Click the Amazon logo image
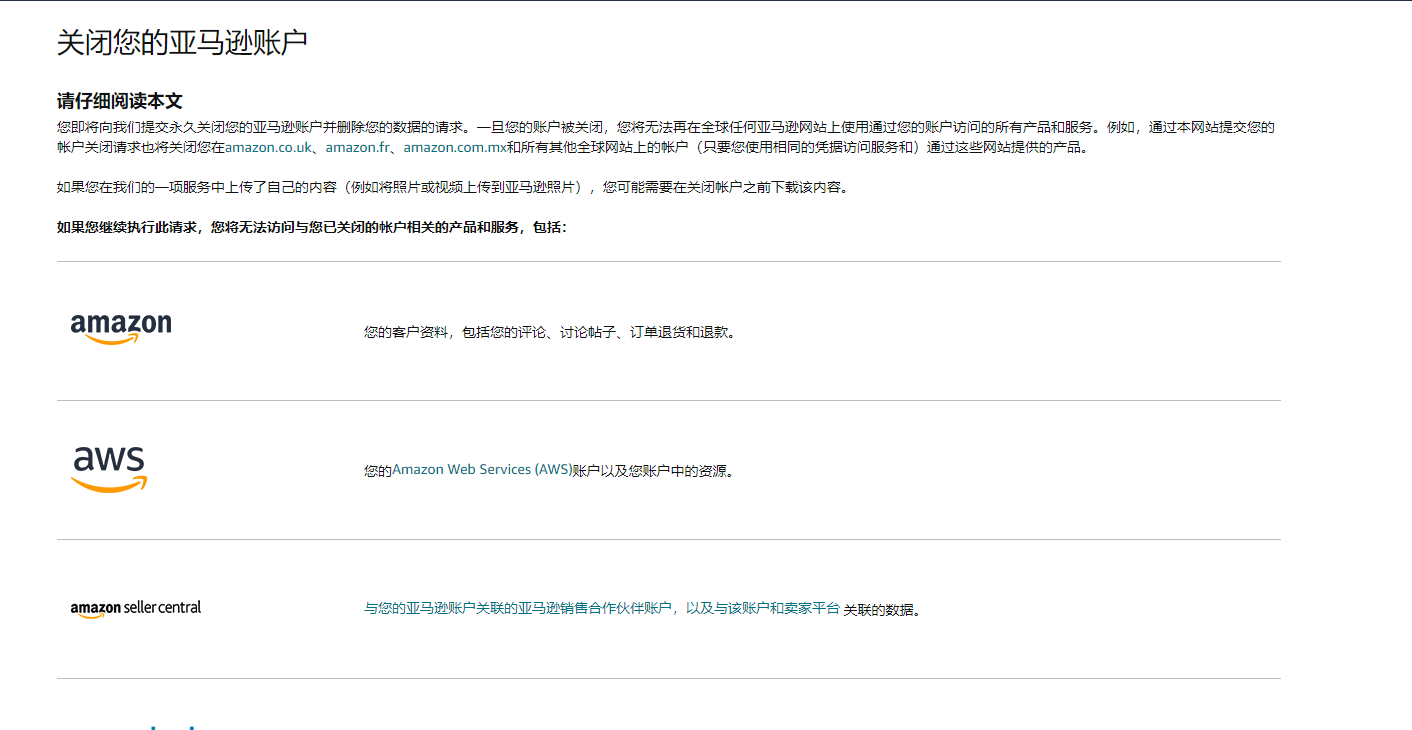The height and width of the screenshot is (730, 1412). tap(121, 329)
